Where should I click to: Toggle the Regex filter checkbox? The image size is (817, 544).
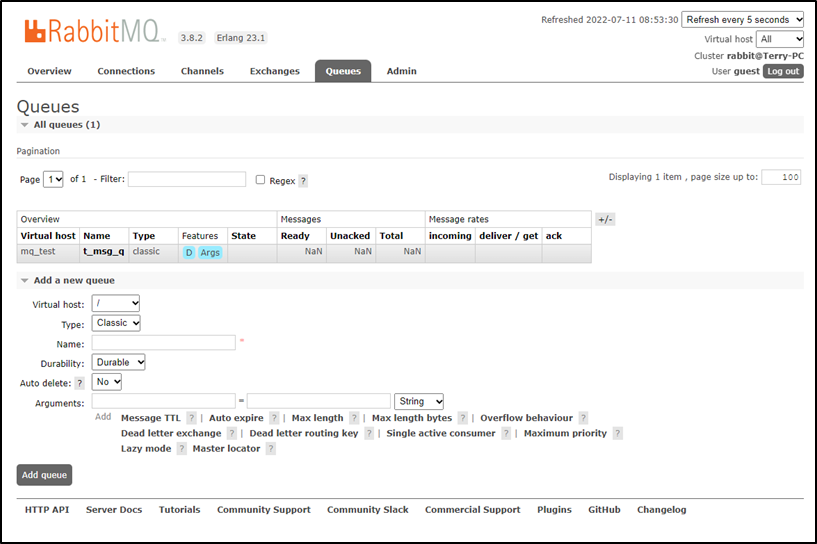(260, 180)
